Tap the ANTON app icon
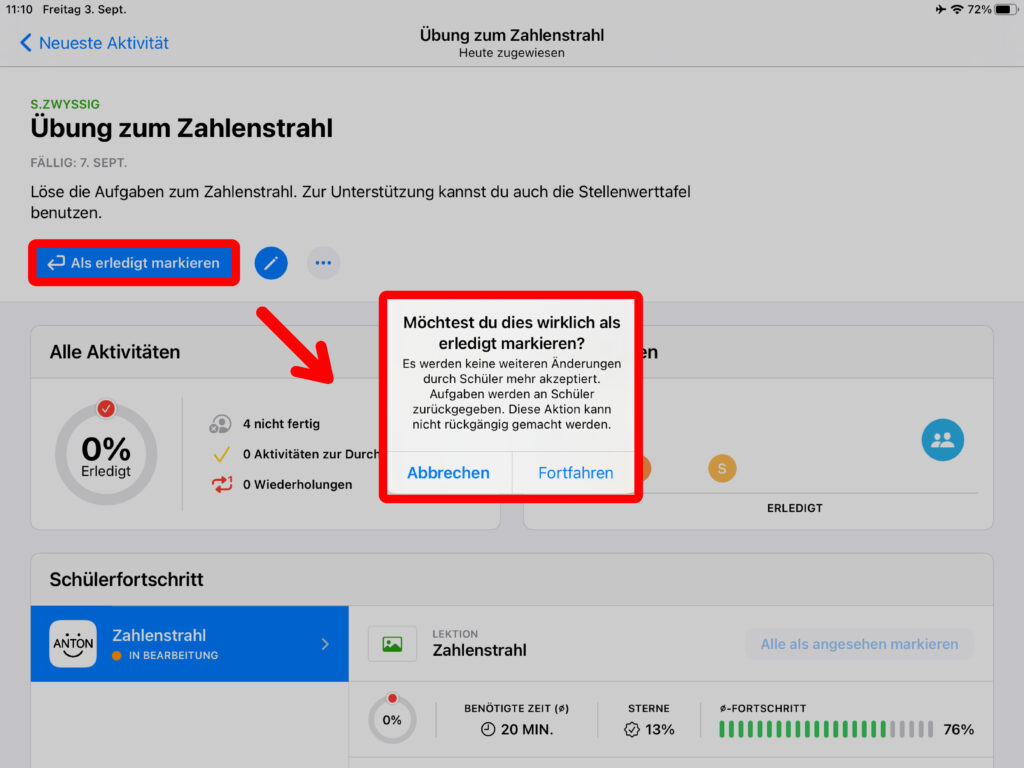The height and width of the screenshot is (768, 1024). tap(73, 644)
